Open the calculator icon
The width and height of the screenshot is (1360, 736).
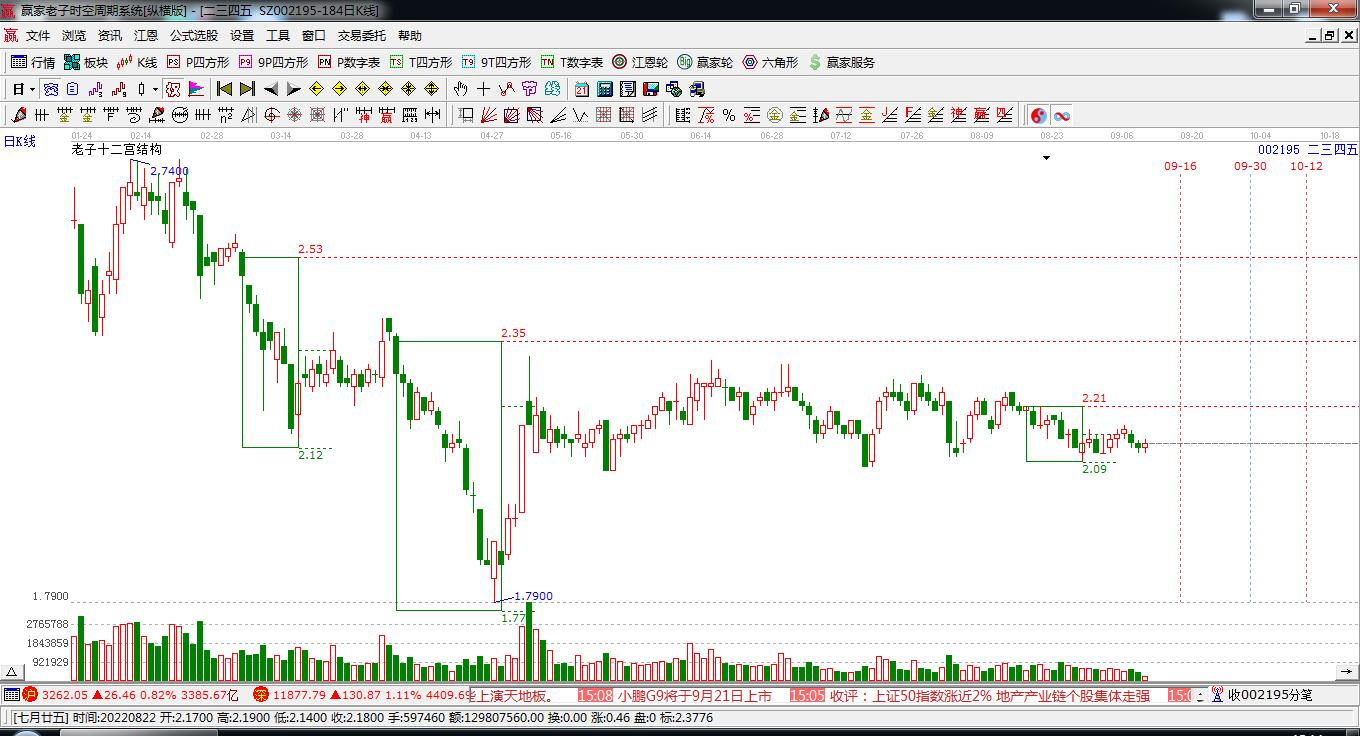[x=604, y=89]
